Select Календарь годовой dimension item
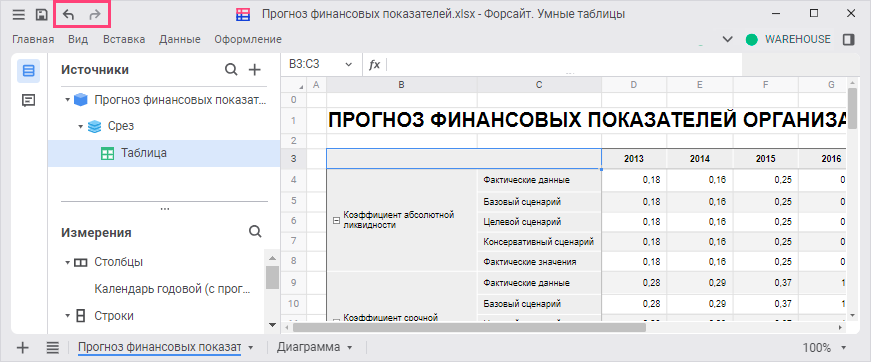 click(x=173, y=289)
